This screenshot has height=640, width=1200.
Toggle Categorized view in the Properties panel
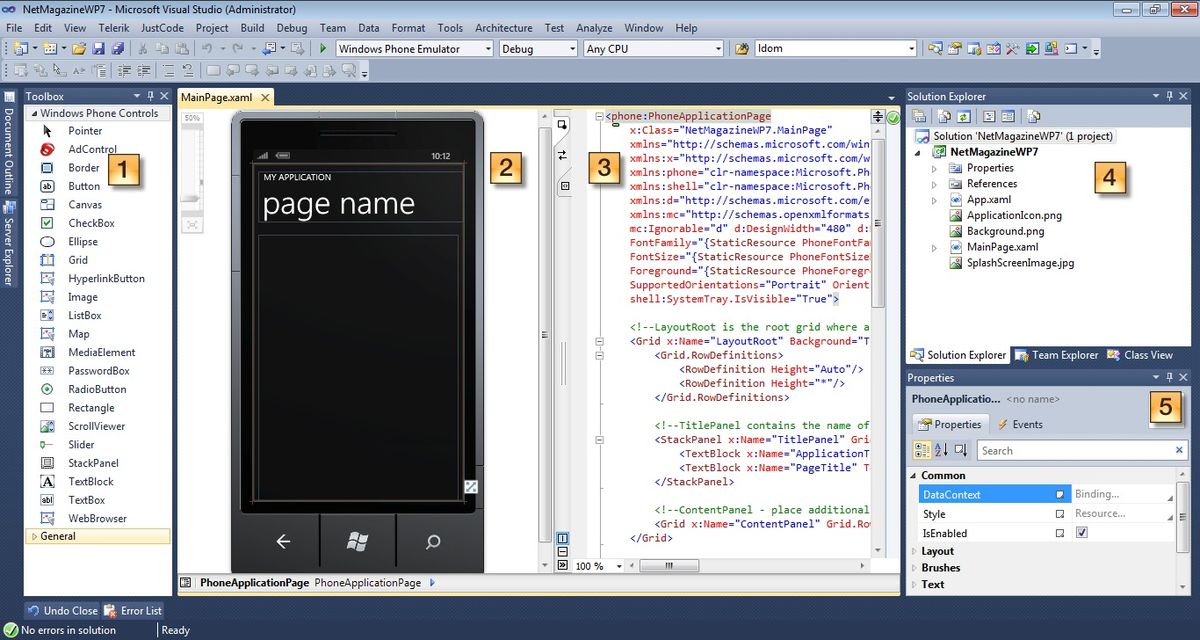pyautogui.click(x=922, y=450)
